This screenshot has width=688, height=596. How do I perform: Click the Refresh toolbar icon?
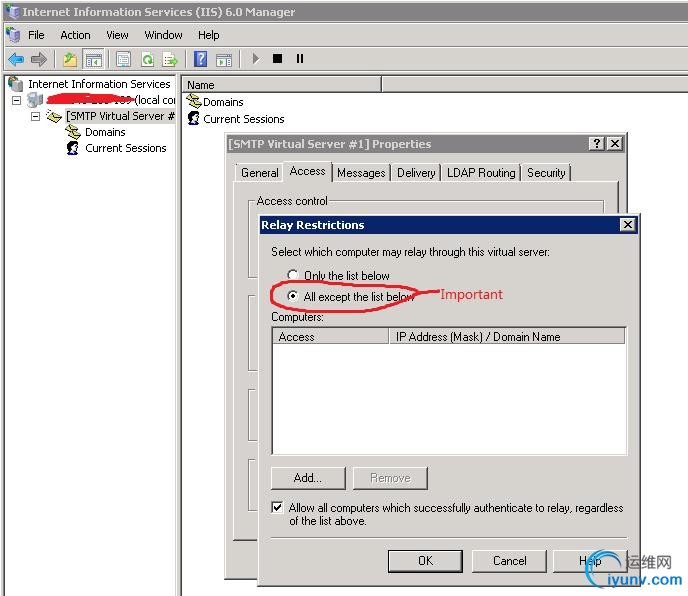tap(147, 59)
